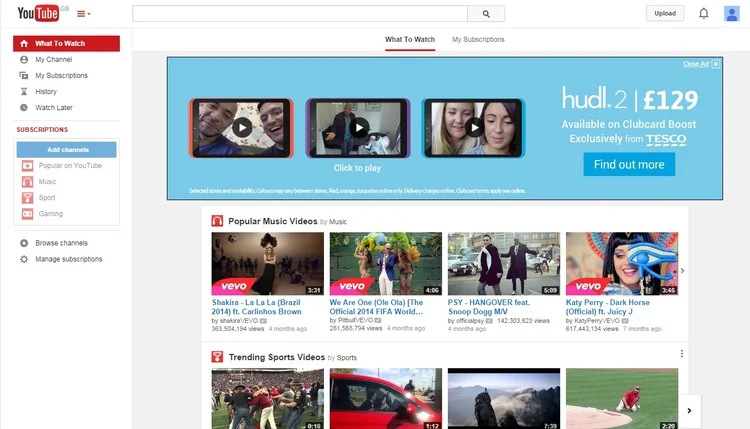Open the officialpsy channel link
Screen dimensions: 750x429
click(x=470, y=321)
